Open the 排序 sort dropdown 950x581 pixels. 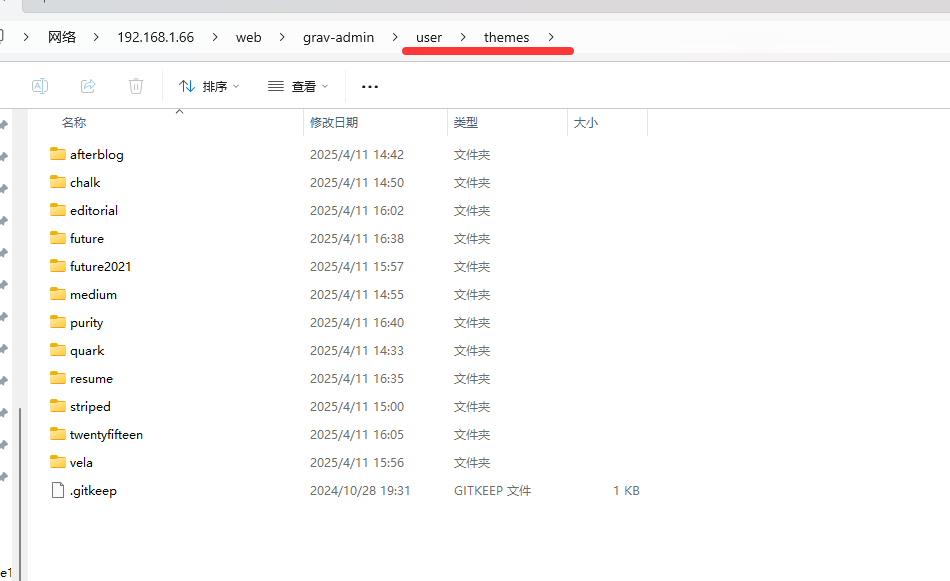point(209,86)
